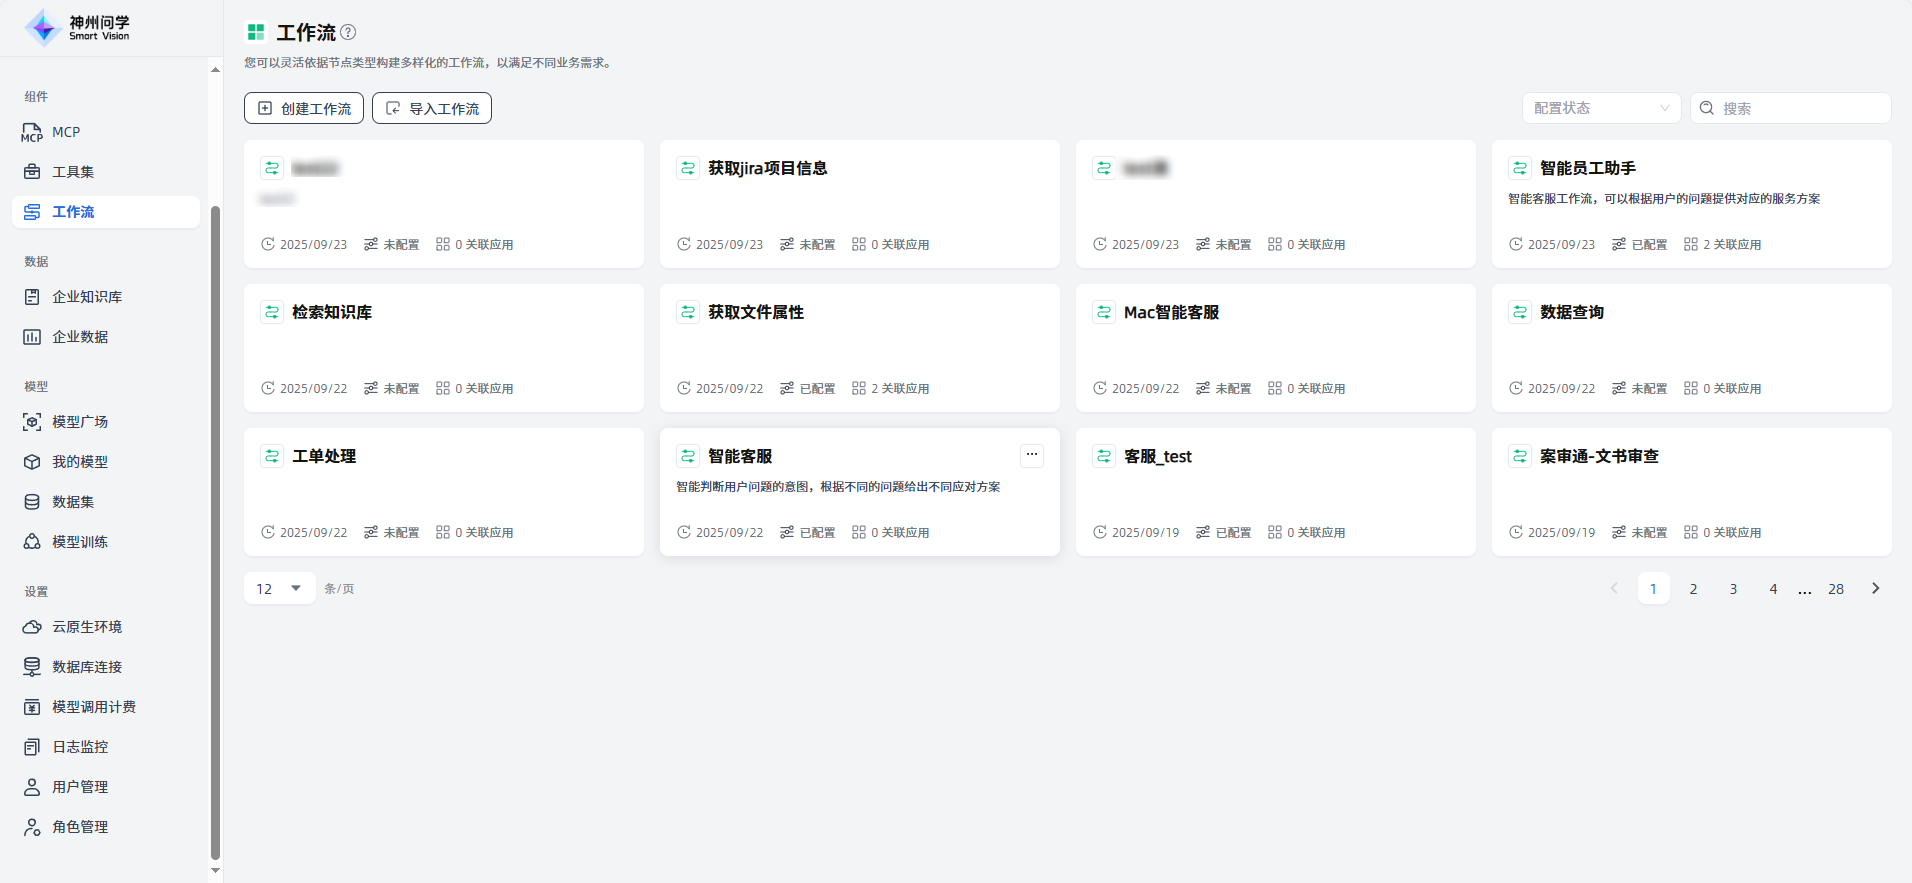Go to next page with right arrow
Image resolution: width=1912 pixels, height=883 pixels.
pyautogui.click(x=1876, y=589)
